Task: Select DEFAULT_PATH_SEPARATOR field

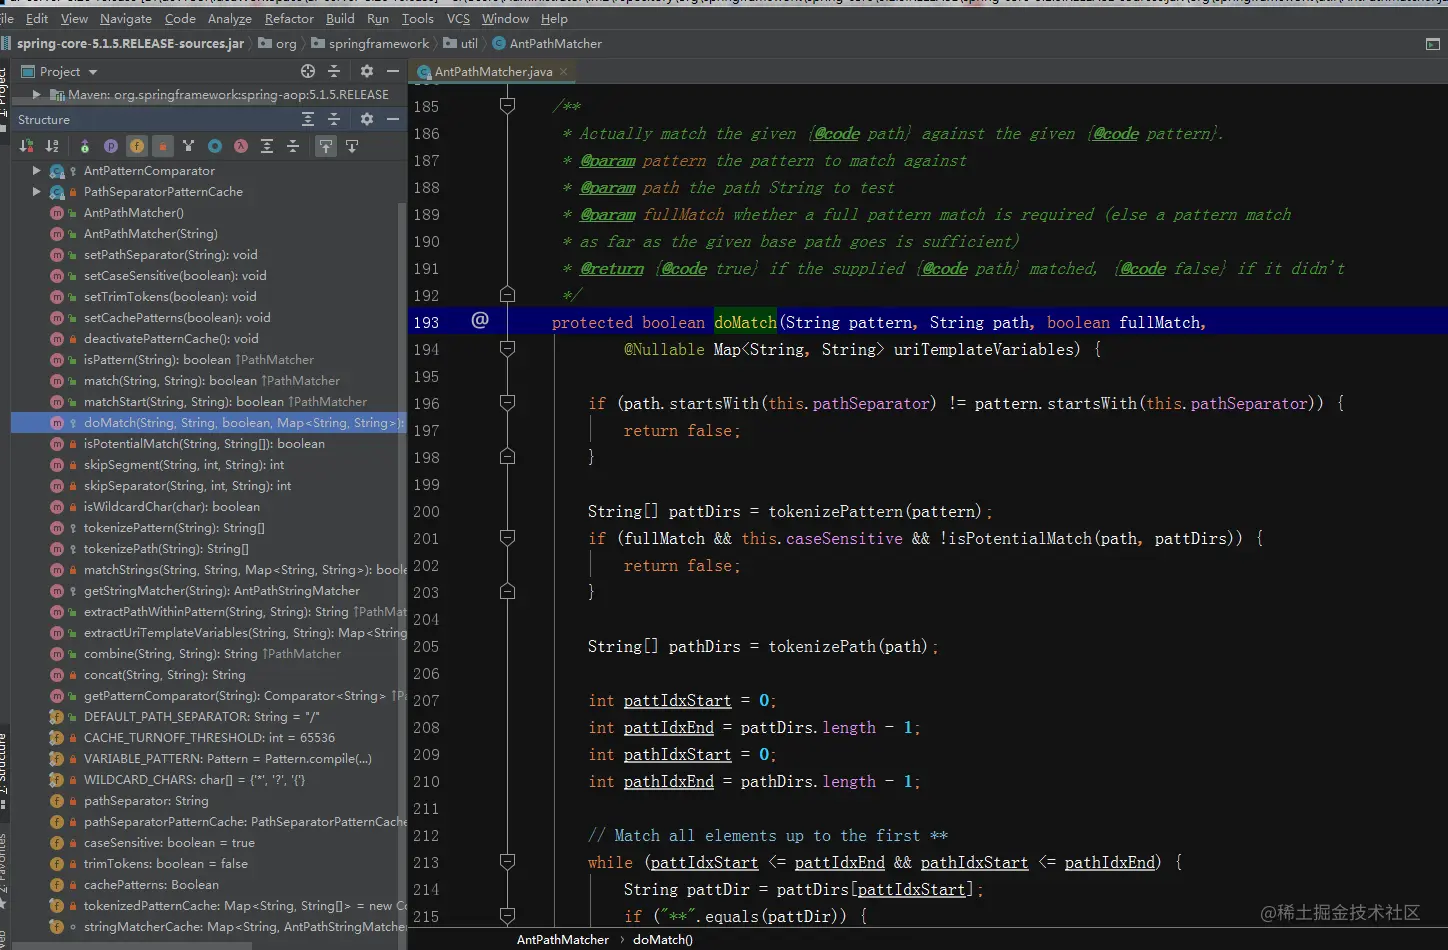Action: coord(201,717)
